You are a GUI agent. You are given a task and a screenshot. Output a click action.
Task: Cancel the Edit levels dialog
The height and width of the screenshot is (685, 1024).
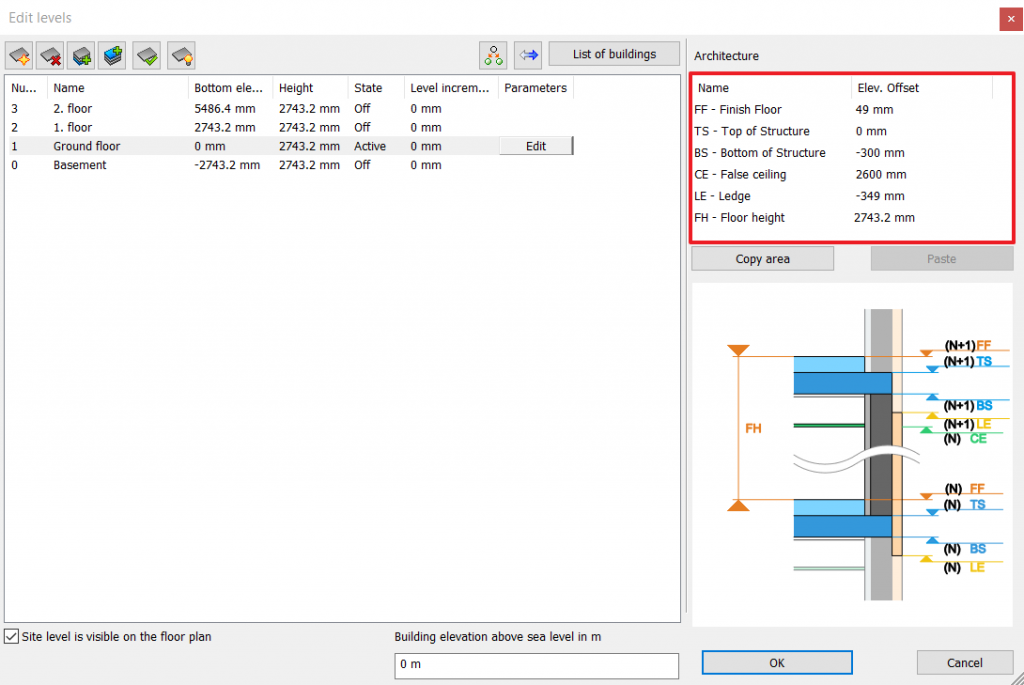coord(964,662)
